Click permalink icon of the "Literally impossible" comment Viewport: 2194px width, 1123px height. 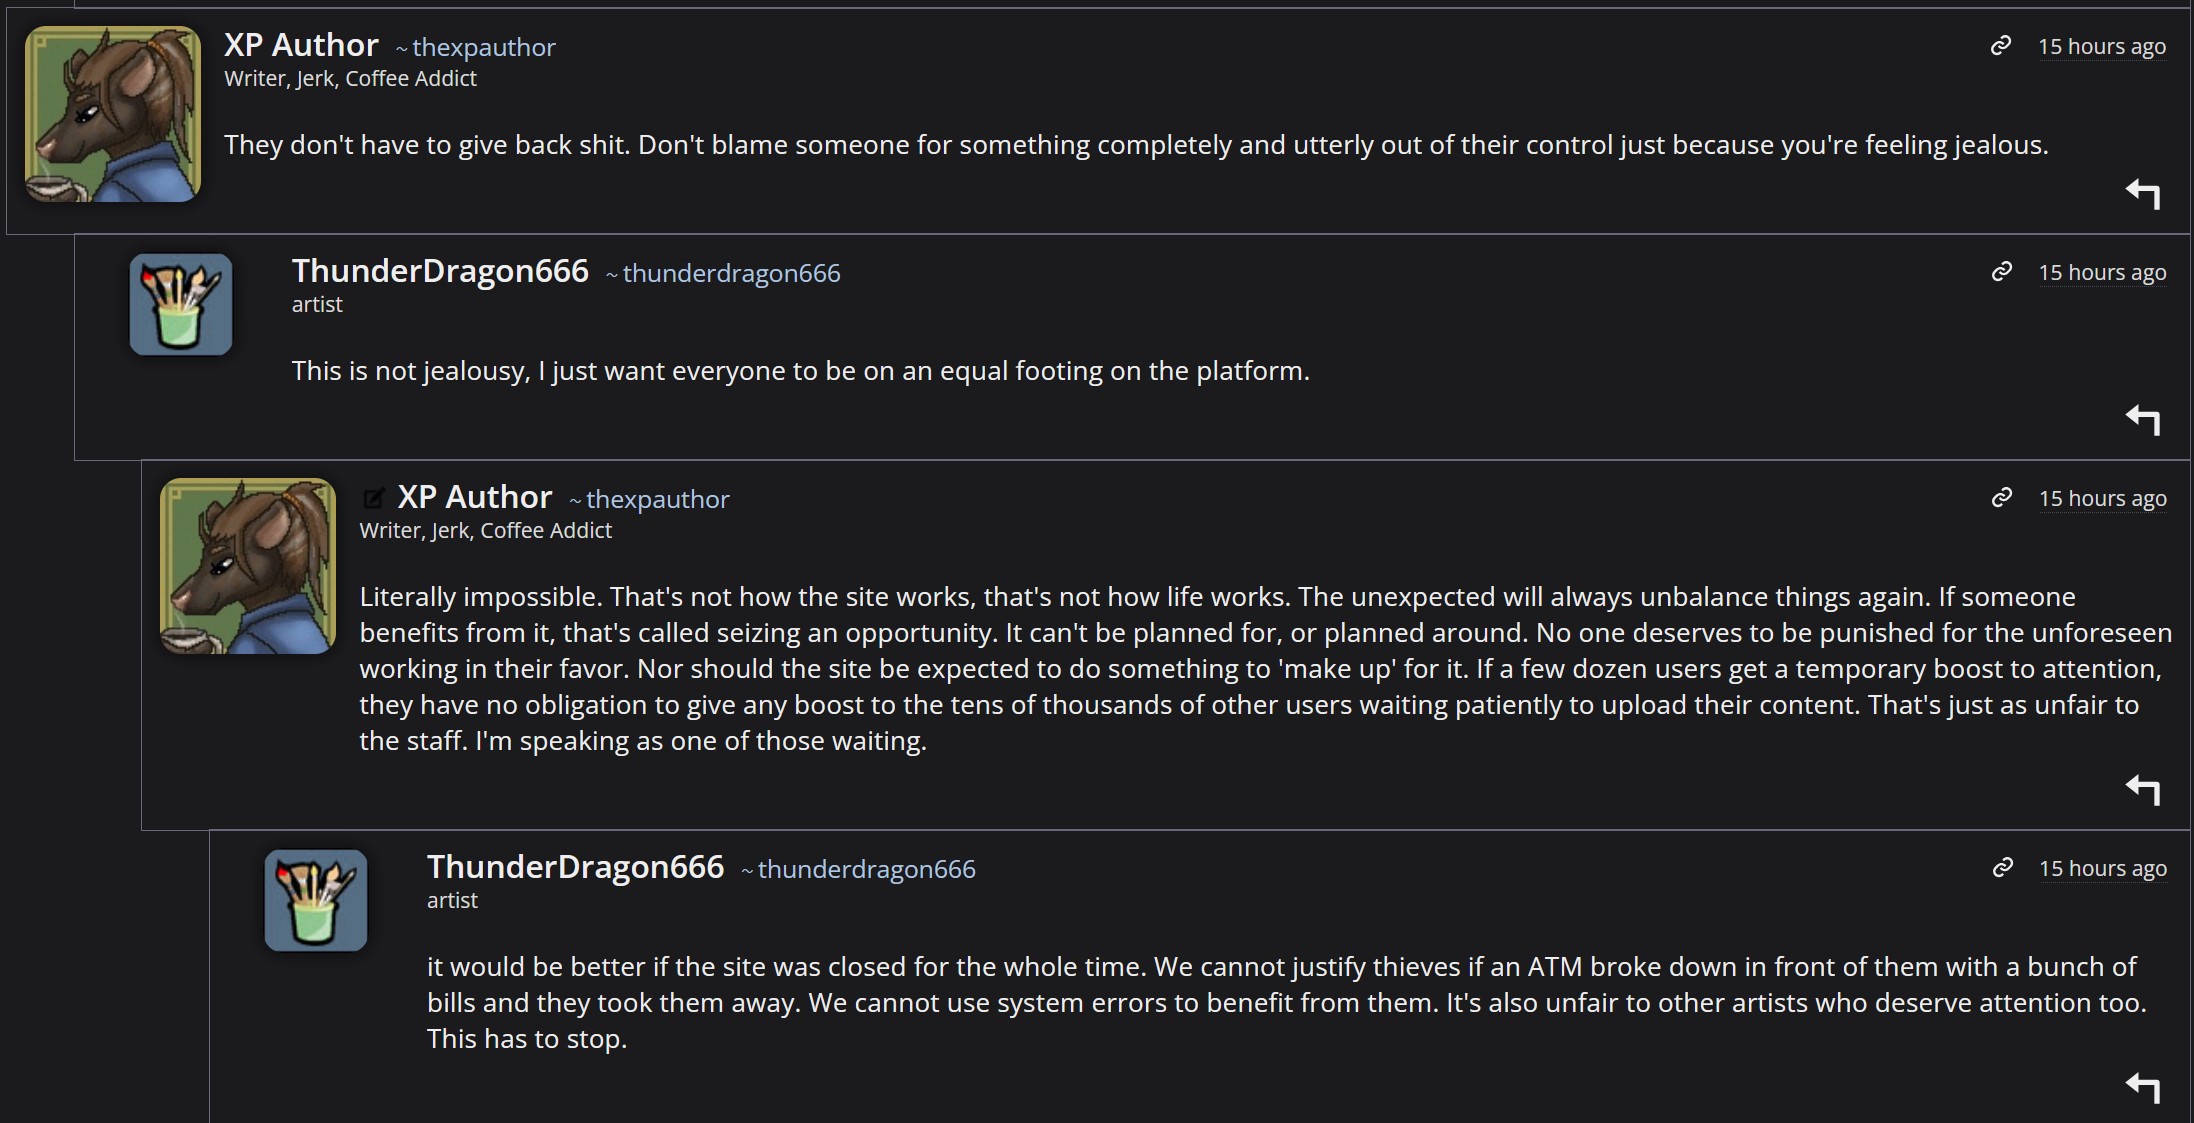pyautogui.click(x=2002, y=498)
